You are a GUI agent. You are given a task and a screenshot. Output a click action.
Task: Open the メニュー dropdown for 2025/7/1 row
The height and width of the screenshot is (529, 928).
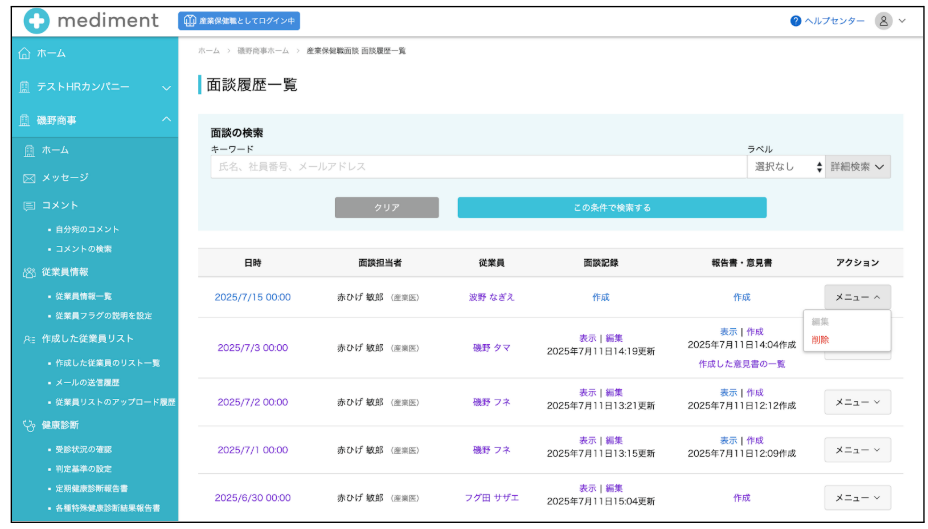tap(857, 450)
